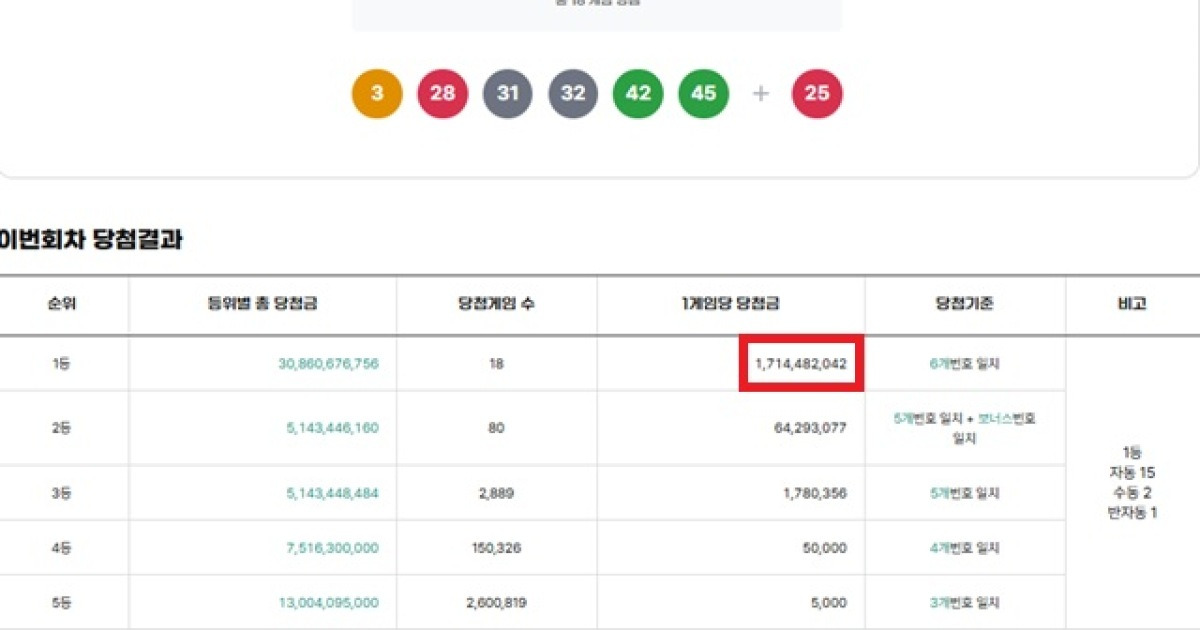Select the green number ball 45
Image resolution: width=1200 pixels, height=630 pixels.
(702, 93)
